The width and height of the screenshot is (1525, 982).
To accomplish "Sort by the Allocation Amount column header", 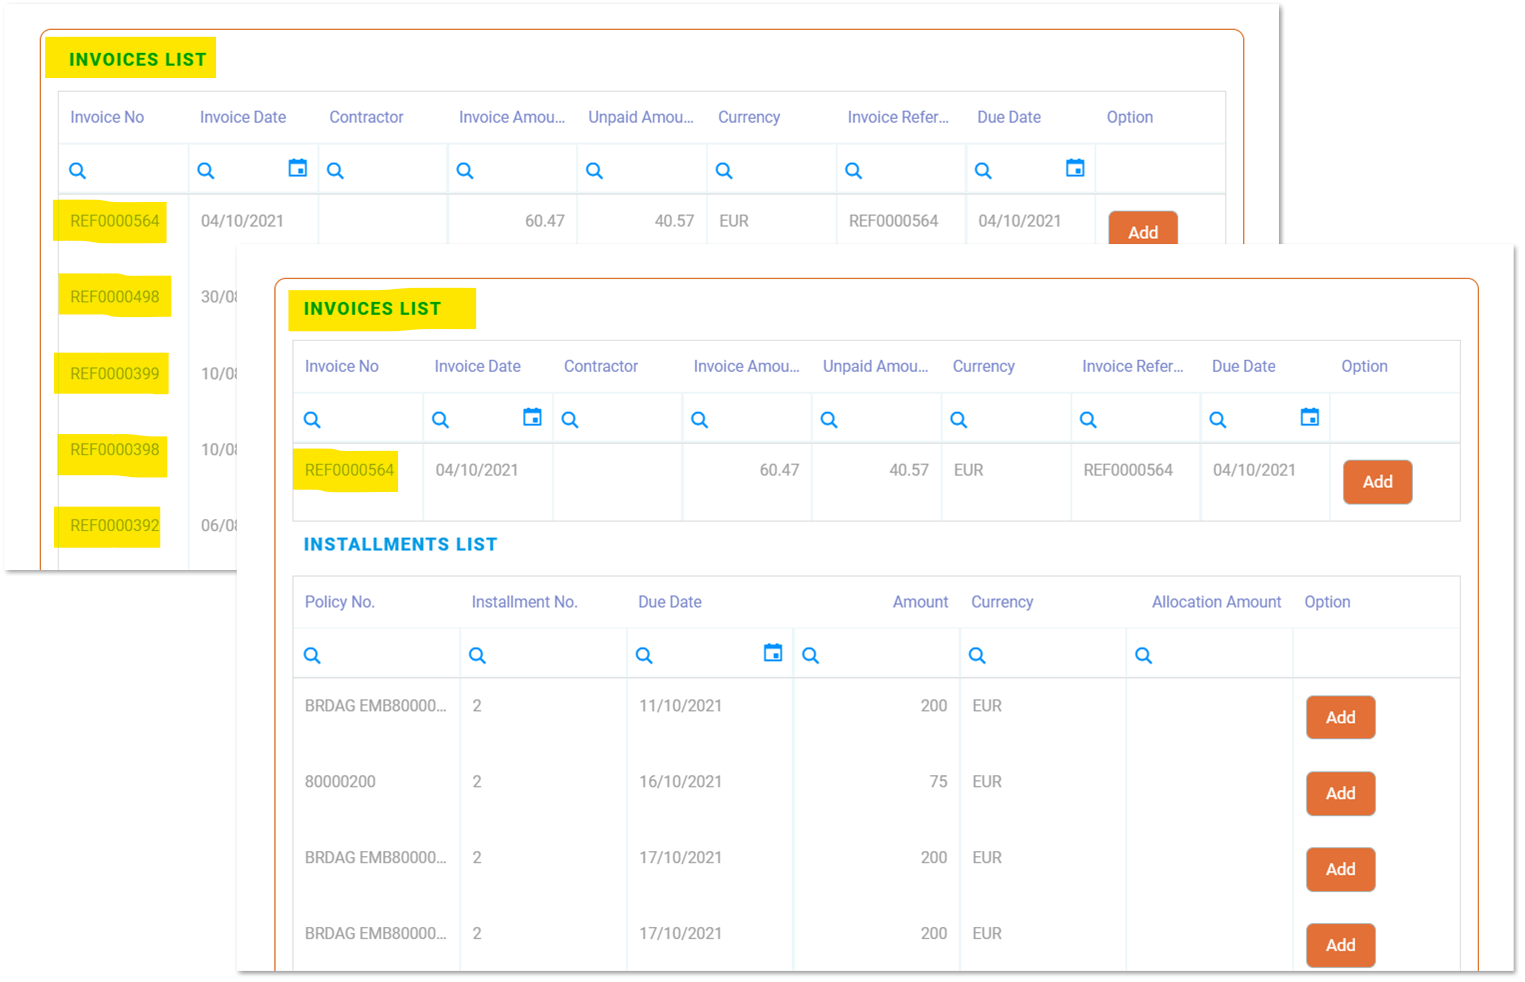I will pyautogui.click(x=1215, y=602).
